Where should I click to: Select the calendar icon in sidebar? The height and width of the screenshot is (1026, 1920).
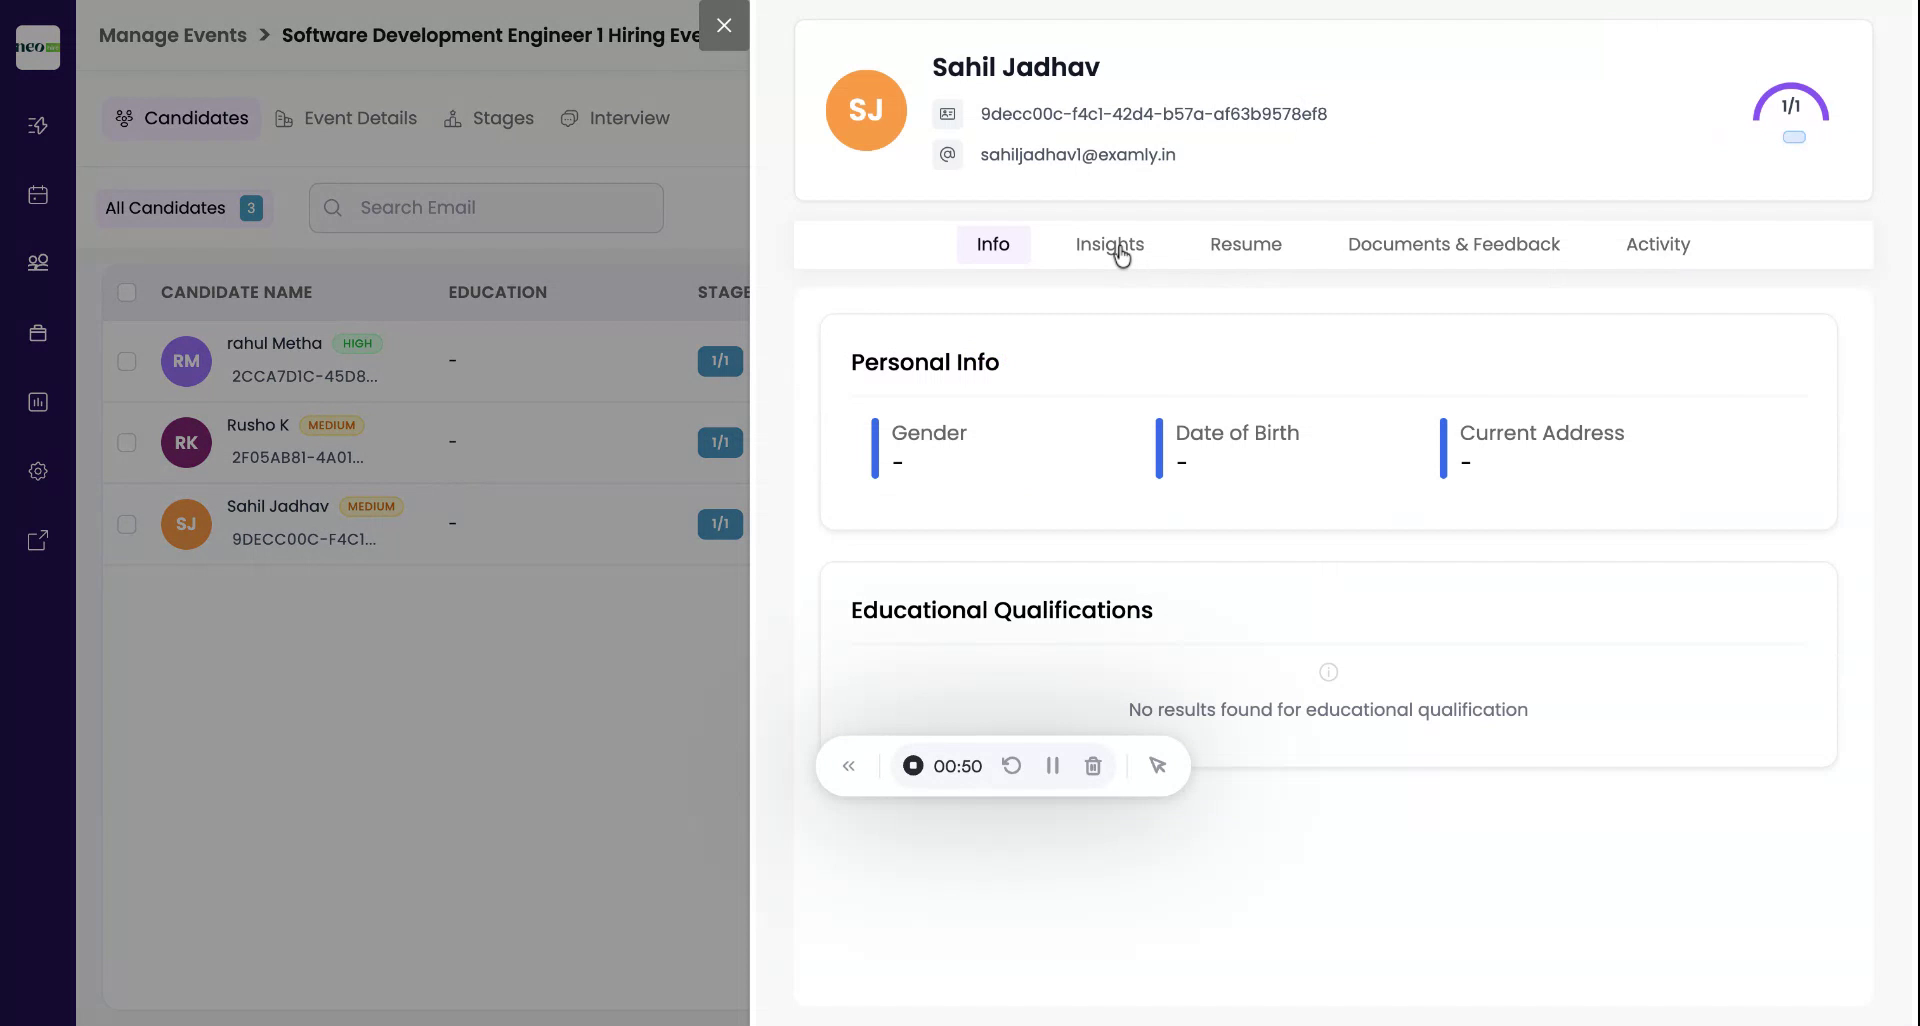(x=37, y=195)
